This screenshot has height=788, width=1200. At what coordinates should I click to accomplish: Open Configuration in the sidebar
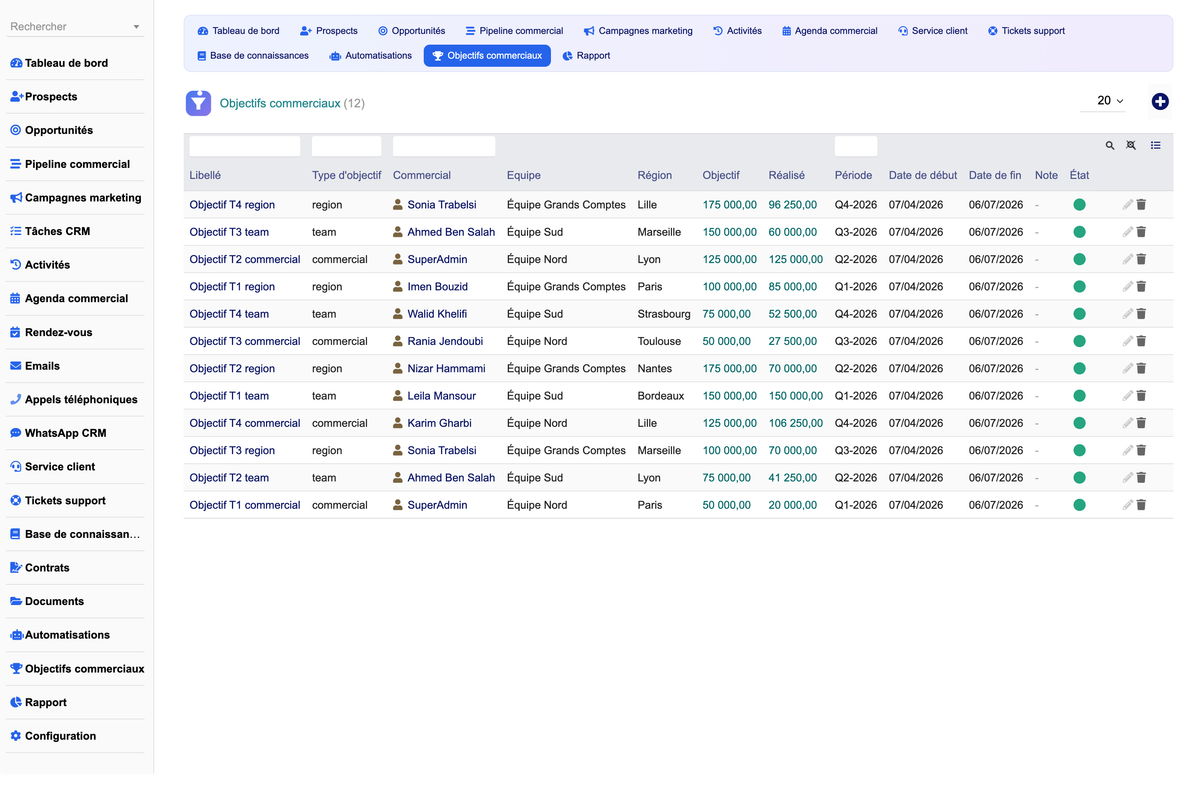(x=76, y=736)
